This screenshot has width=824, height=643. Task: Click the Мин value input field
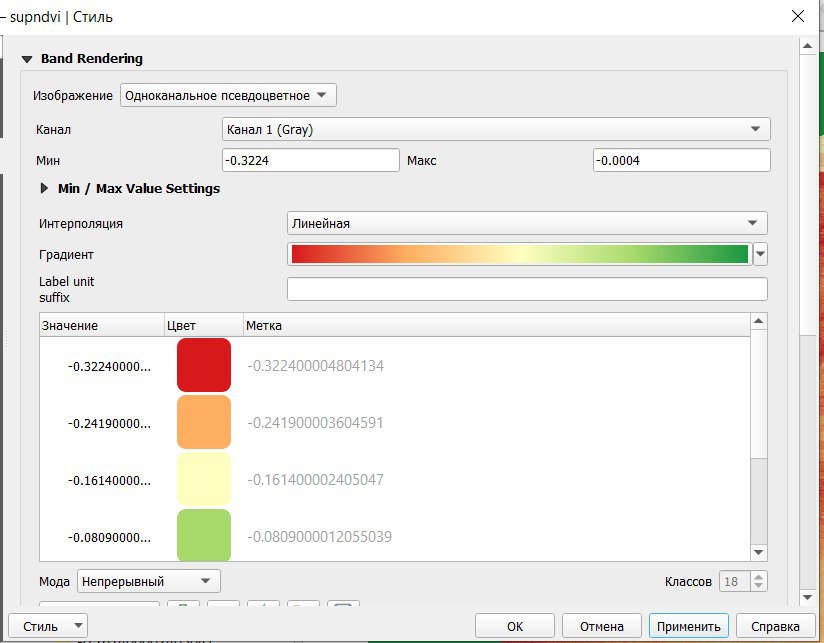(311, 160)
